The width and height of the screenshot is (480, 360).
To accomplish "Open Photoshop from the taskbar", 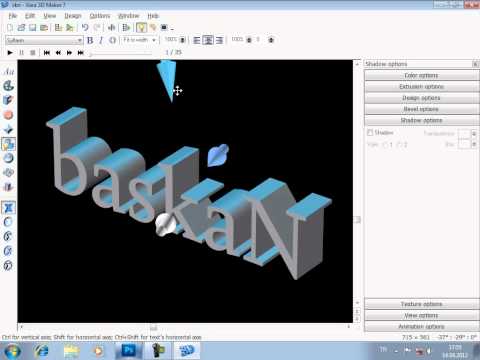I will [129, 351].
